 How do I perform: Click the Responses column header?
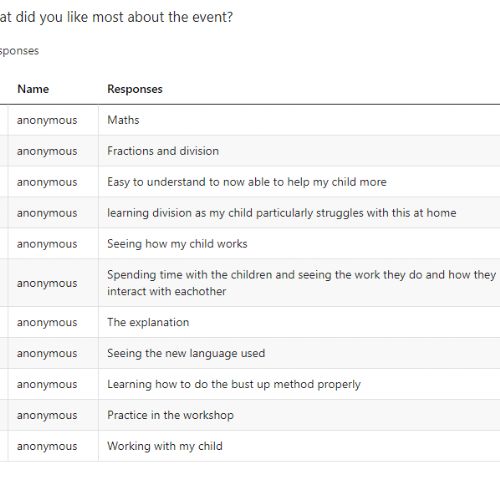[x=135, y=89]
